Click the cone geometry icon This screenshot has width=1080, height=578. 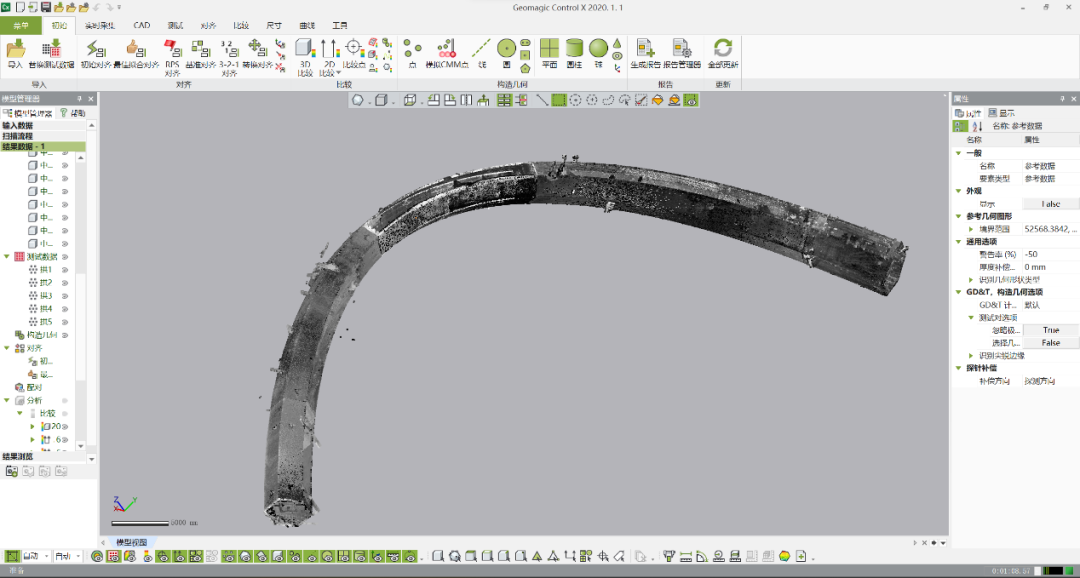tap(616, 43)
